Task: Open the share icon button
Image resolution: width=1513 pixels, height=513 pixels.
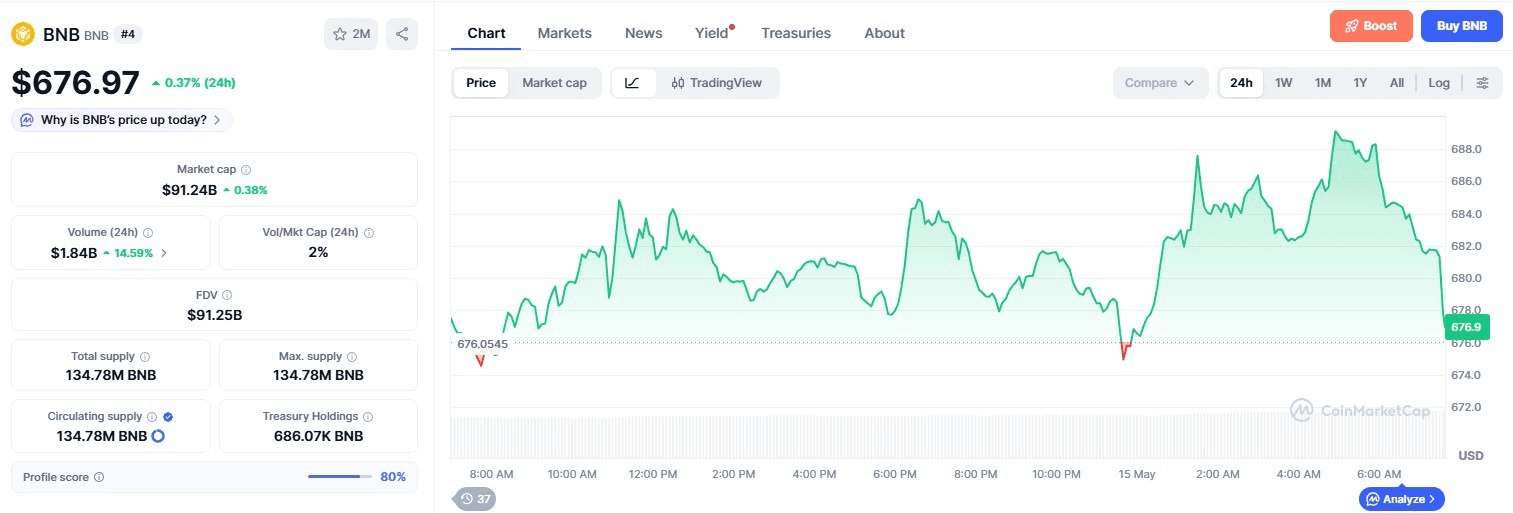Action: click(402, 34)
